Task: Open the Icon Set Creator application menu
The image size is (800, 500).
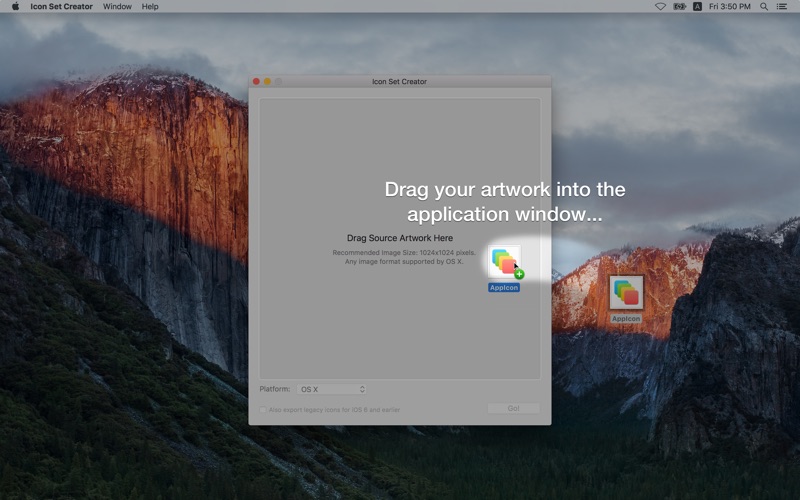Action: tap(61, 6)
